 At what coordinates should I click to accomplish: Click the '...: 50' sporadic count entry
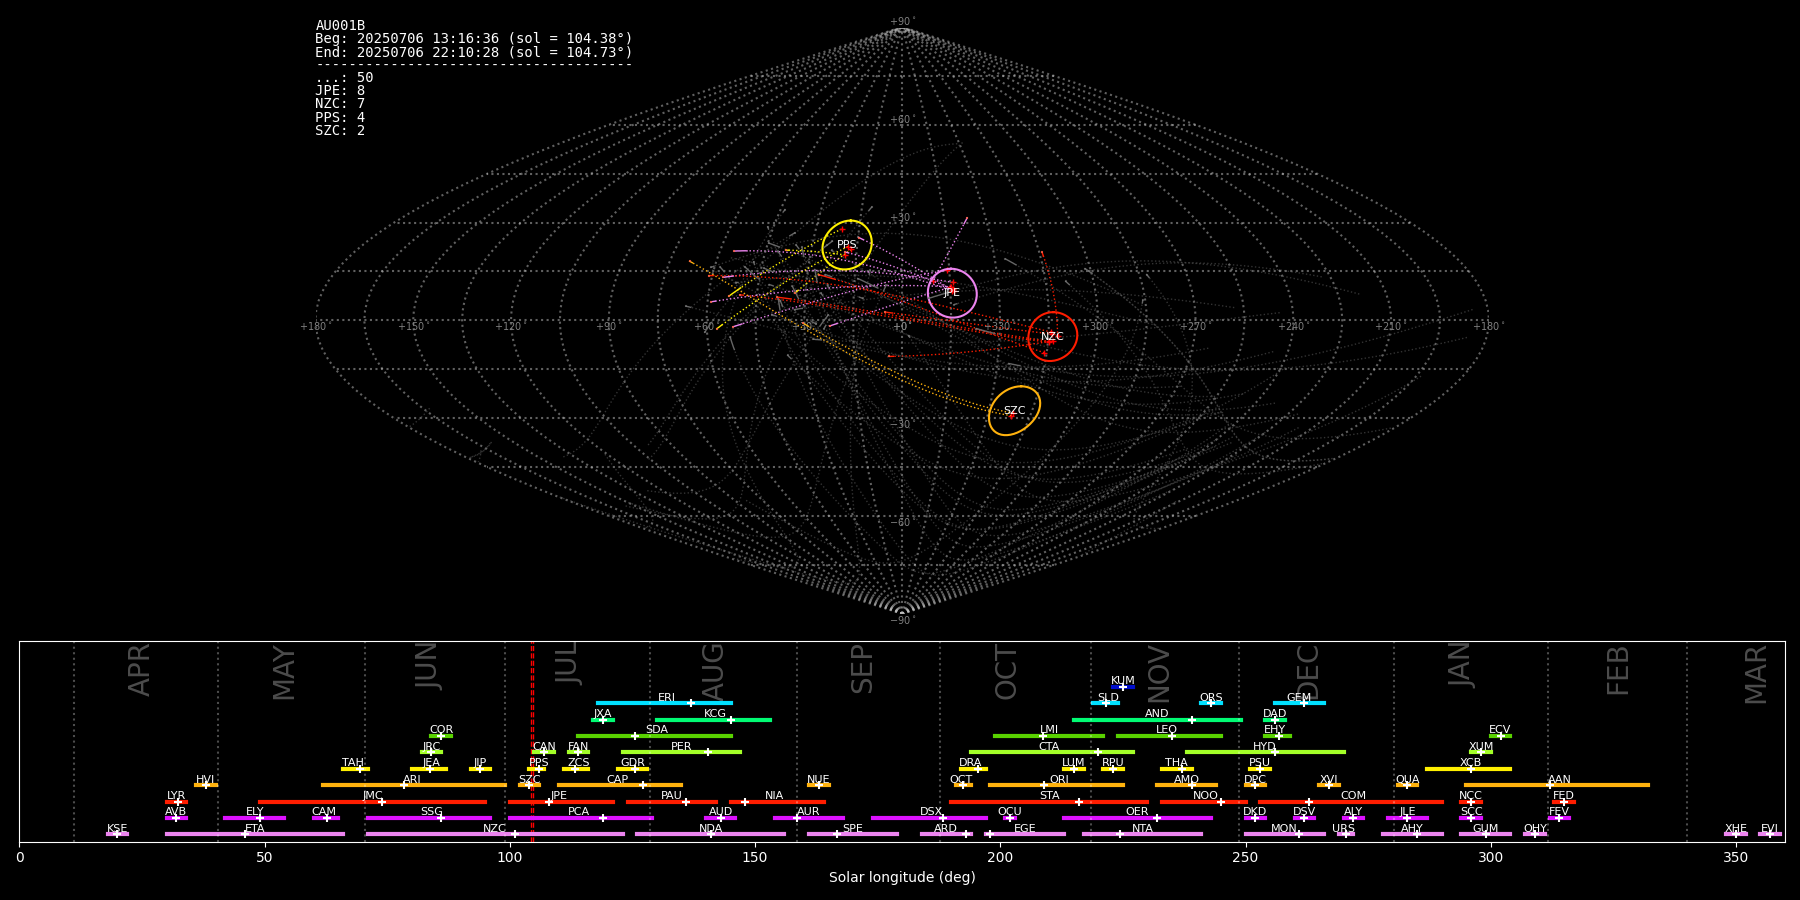pos(344,78)
